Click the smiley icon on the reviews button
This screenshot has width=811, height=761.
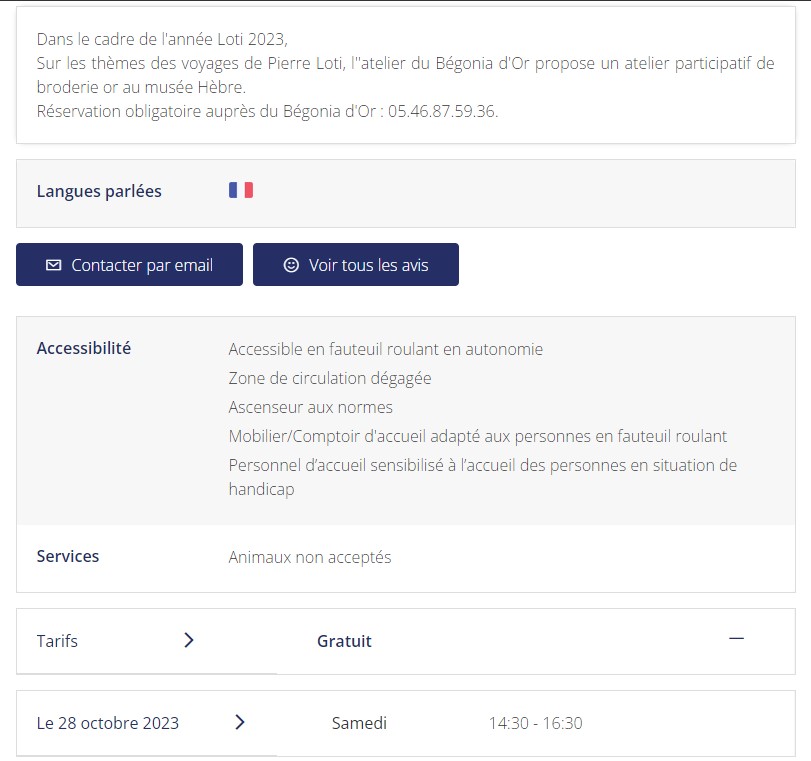291,265
